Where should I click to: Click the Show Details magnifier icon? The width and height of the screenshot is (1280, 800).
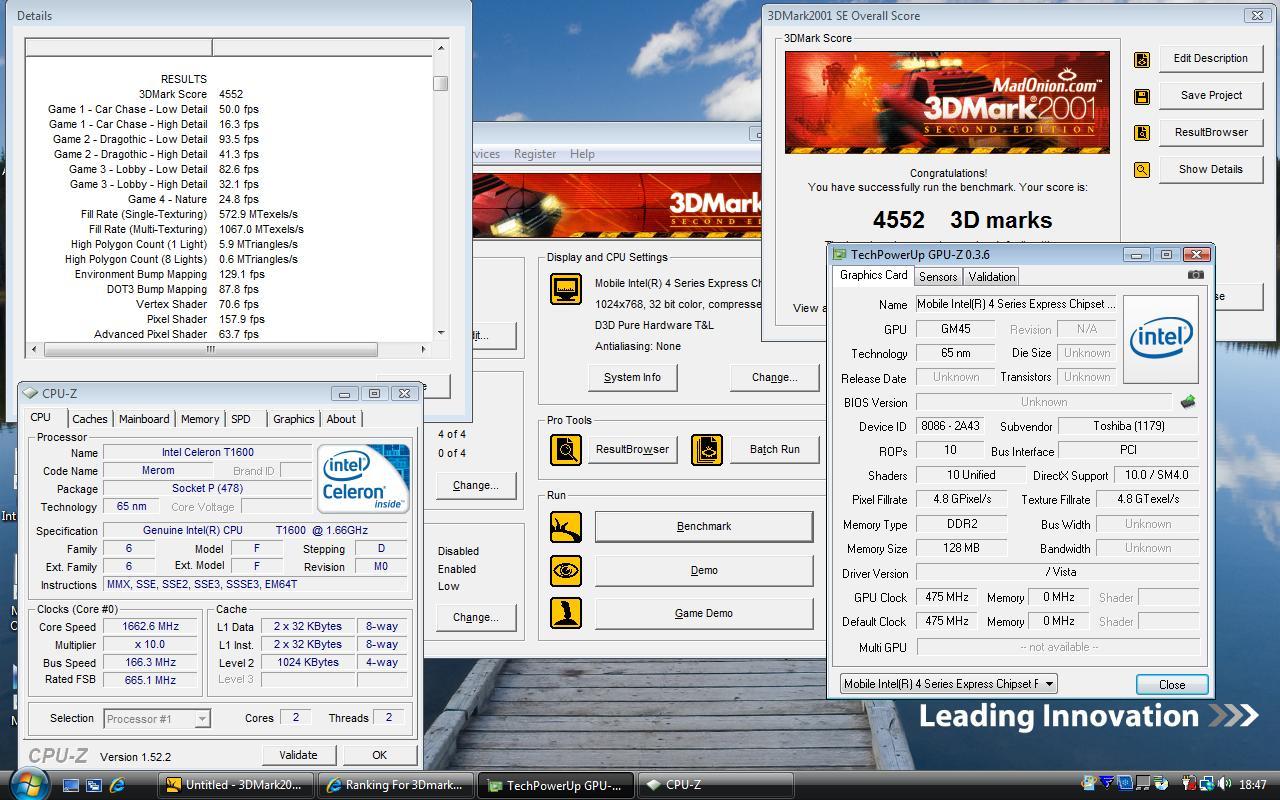tap(1141, 170)
